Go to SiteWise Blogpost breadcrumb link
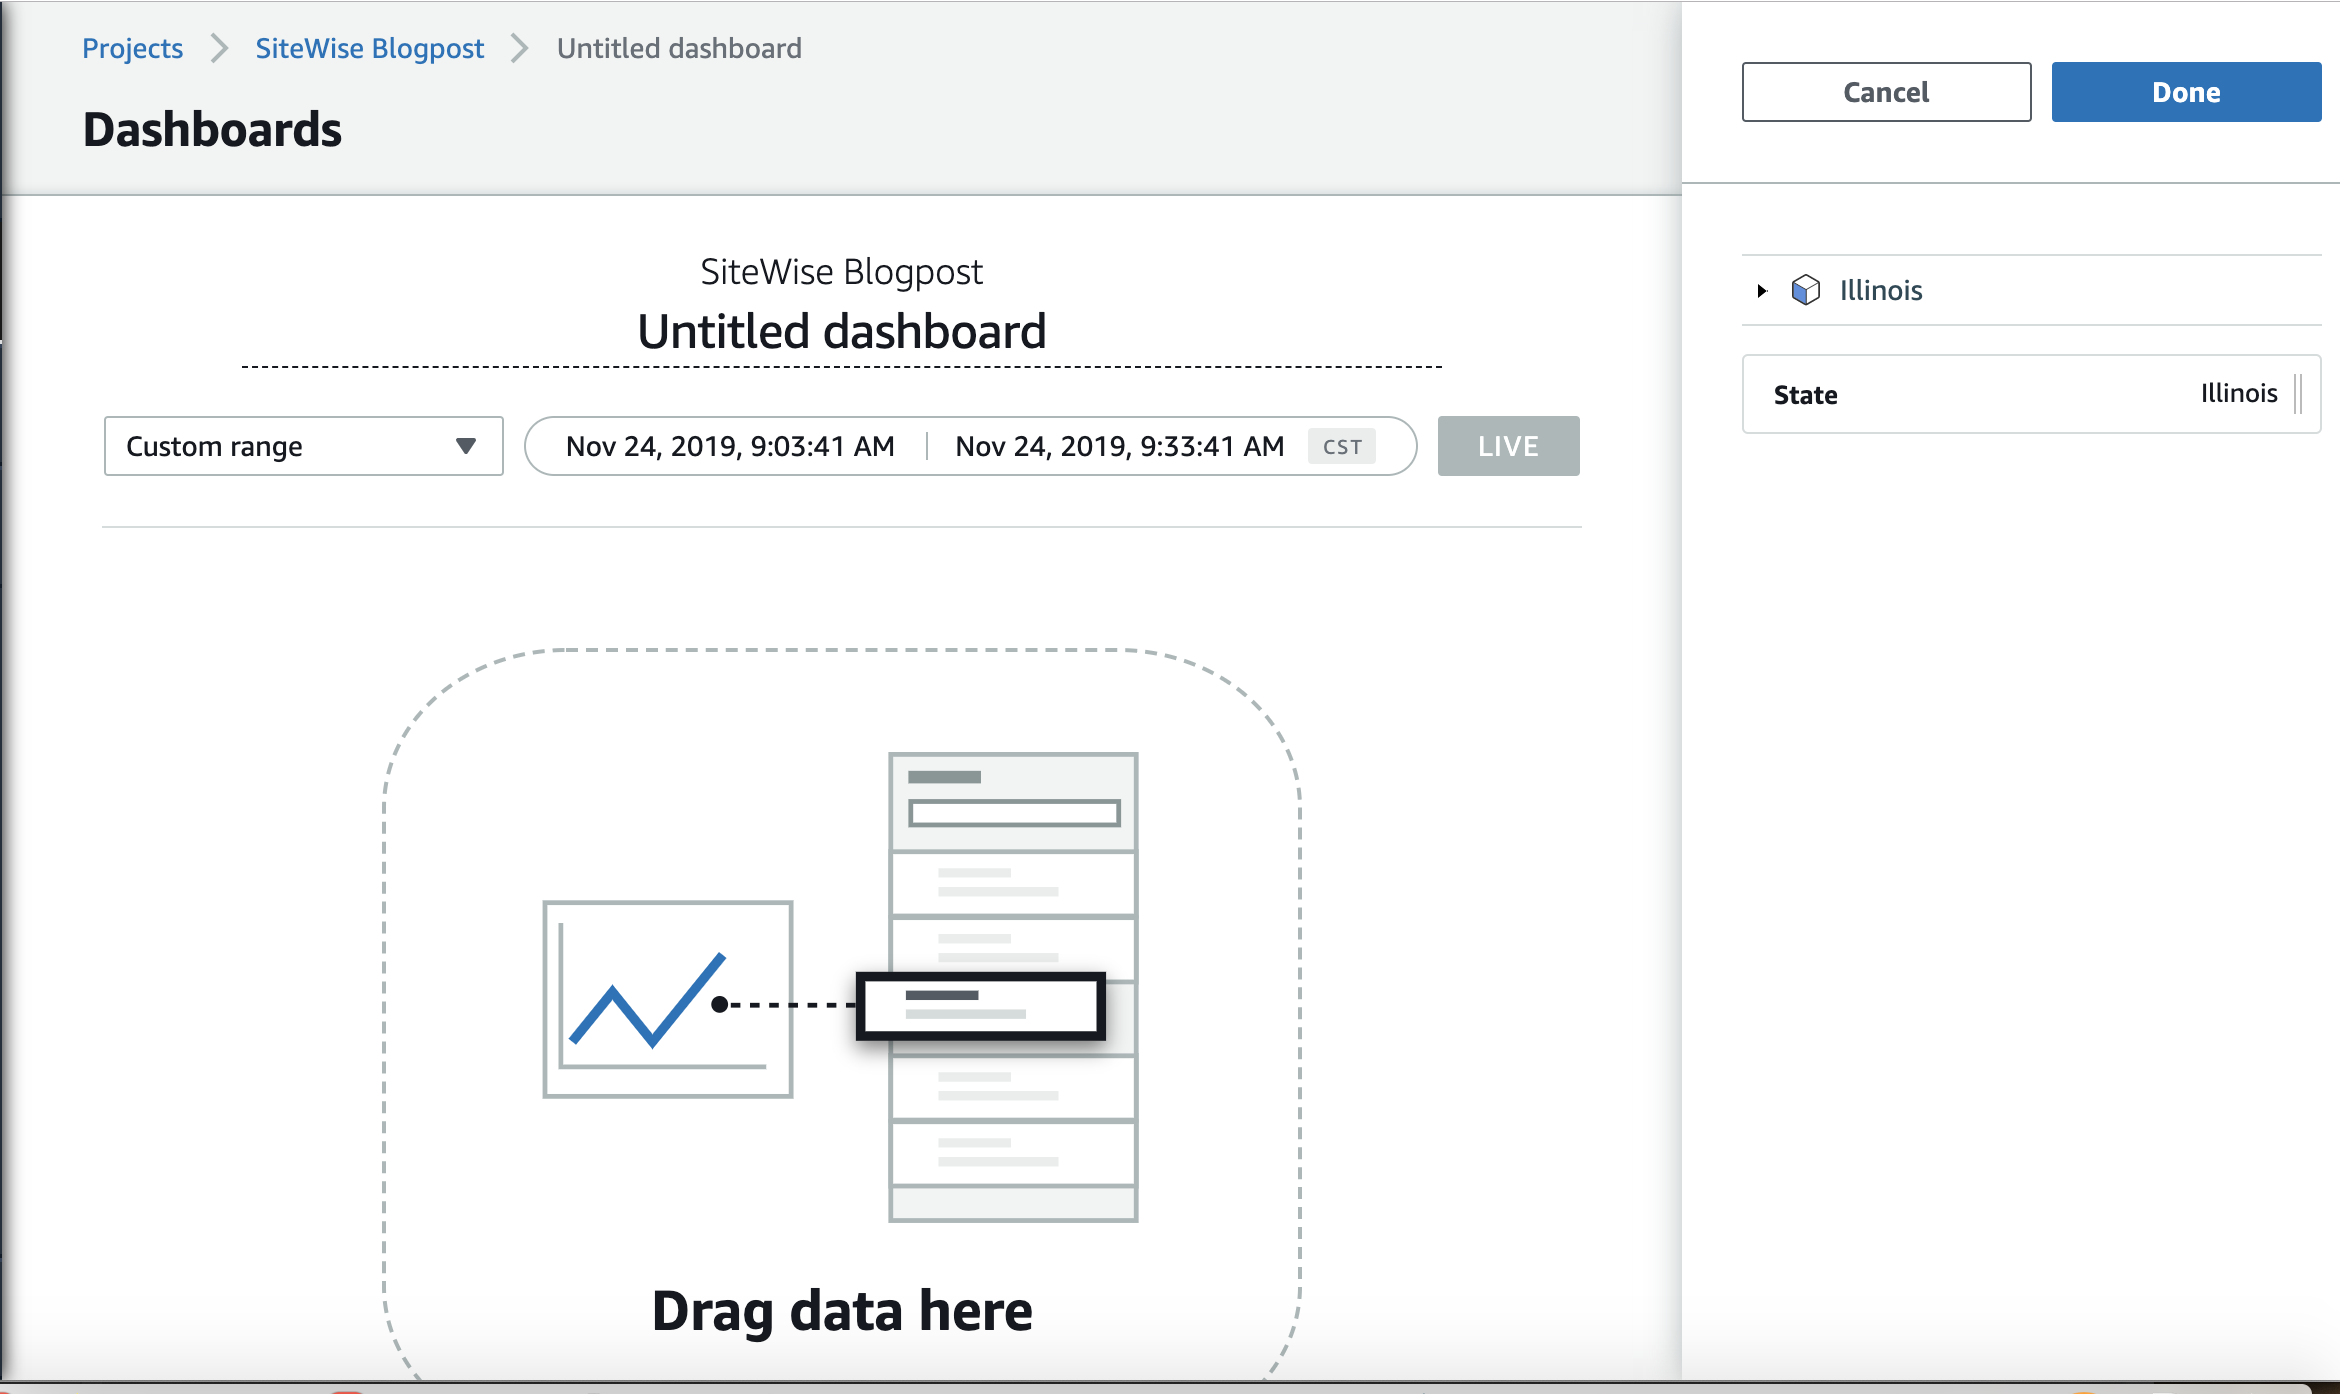 pyautogui.click(x=369, y=48)
